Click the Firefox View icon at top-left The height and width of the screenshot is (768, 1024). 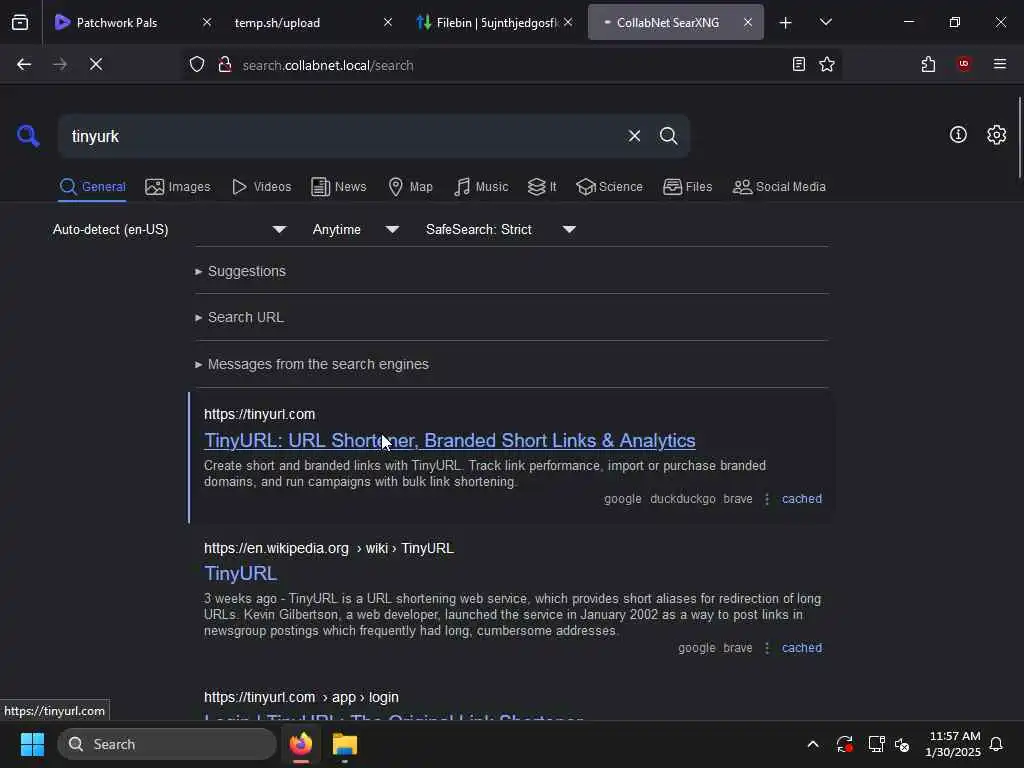coord(20,22)
